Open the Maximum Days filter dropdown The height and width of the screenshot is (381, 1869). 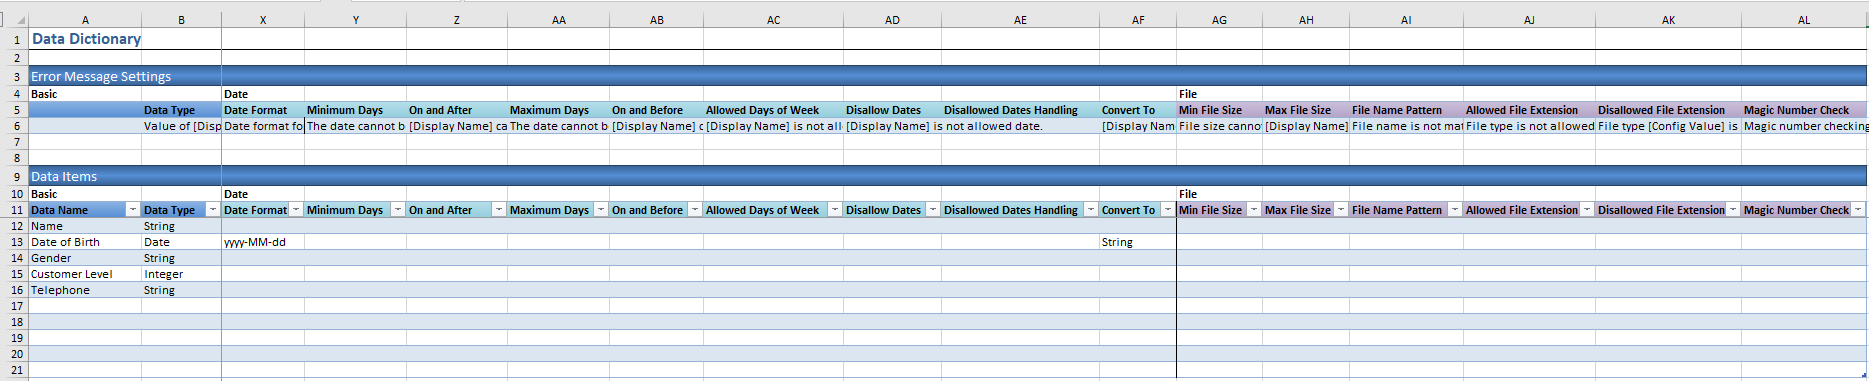[x=601, y=210]
